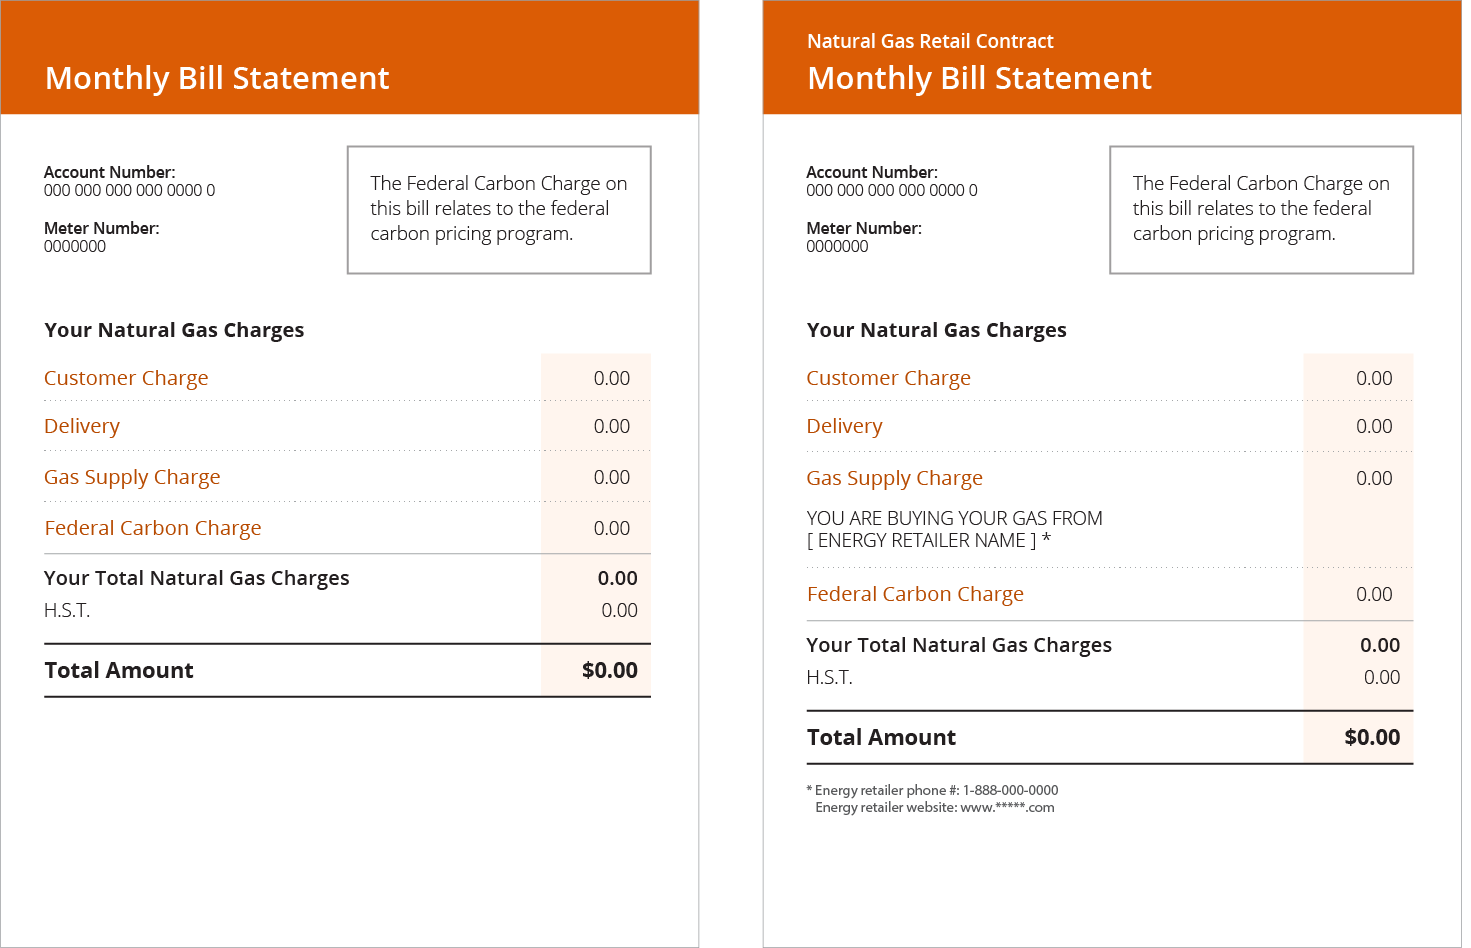This screenshot has height=948, width=1471.
Task: Click the H.S.T. label in retail contract bill
Action: [x=830, y=678]
